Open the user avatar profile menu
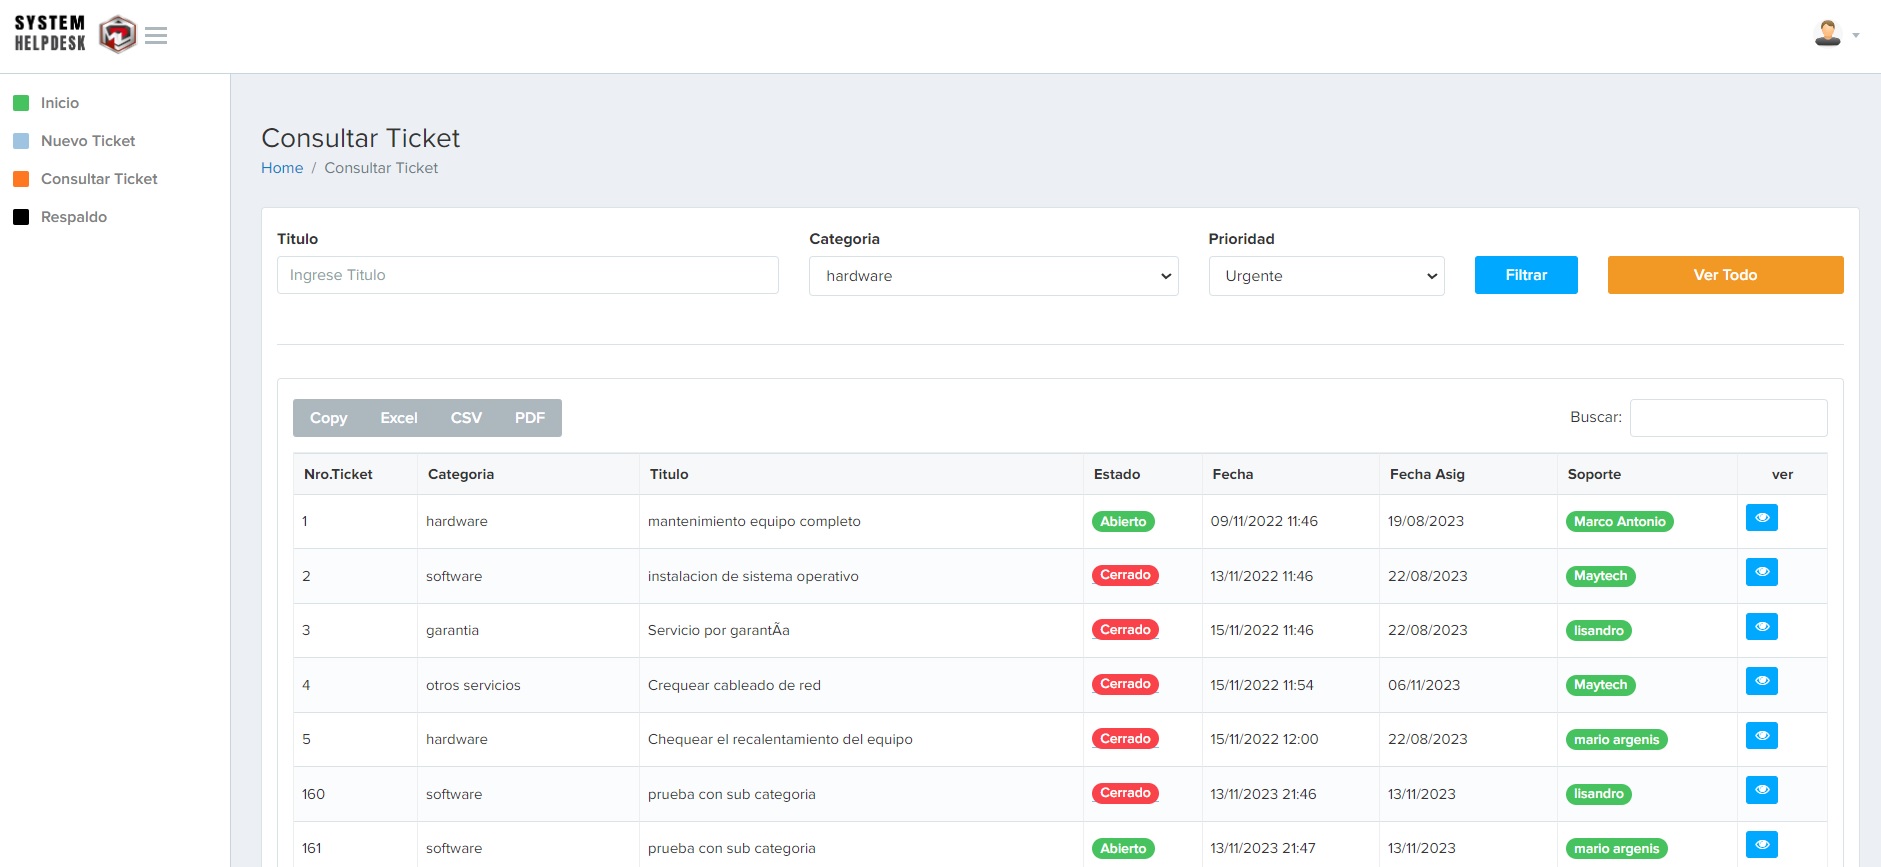The image size is (1881, 867). tap(1835, 34)
